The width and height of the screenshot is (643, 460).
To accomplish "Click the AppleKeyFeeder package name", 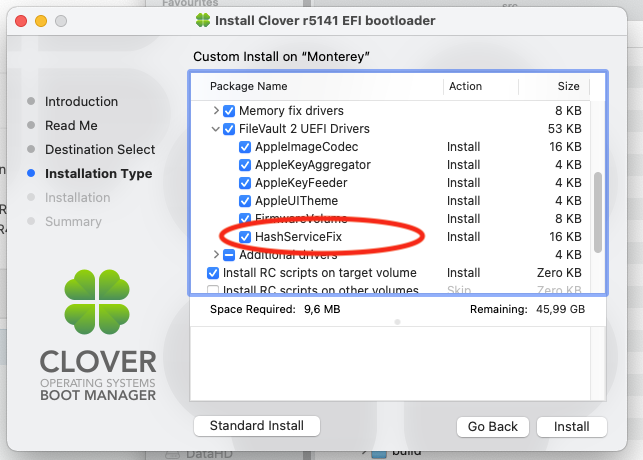I will click(x=301, y=183).
